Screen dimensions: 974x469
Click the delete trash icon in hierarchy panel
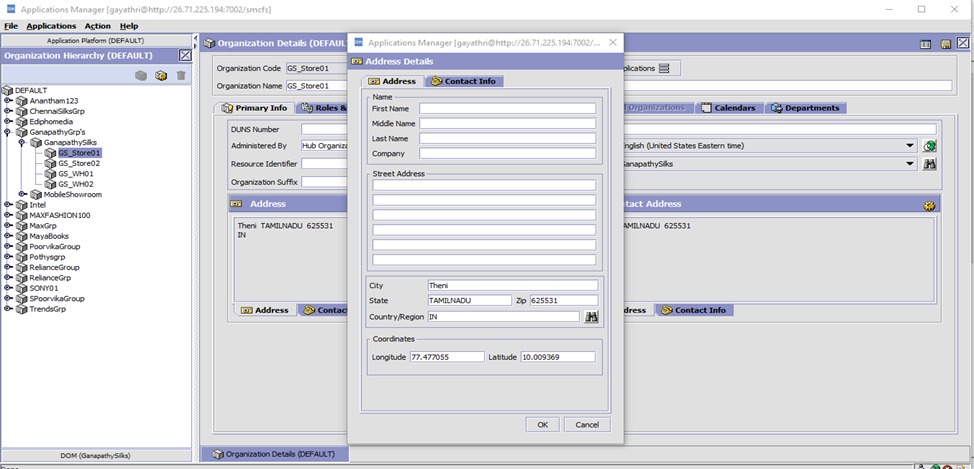coord(181,75)
